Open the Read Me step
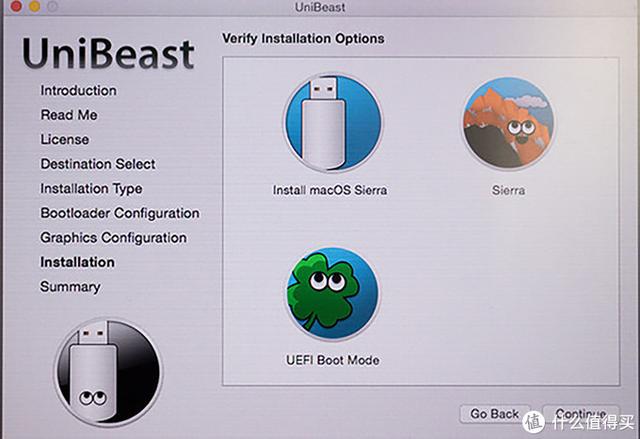The width and height of the screenshot is (640, 439). click(69, 115)
